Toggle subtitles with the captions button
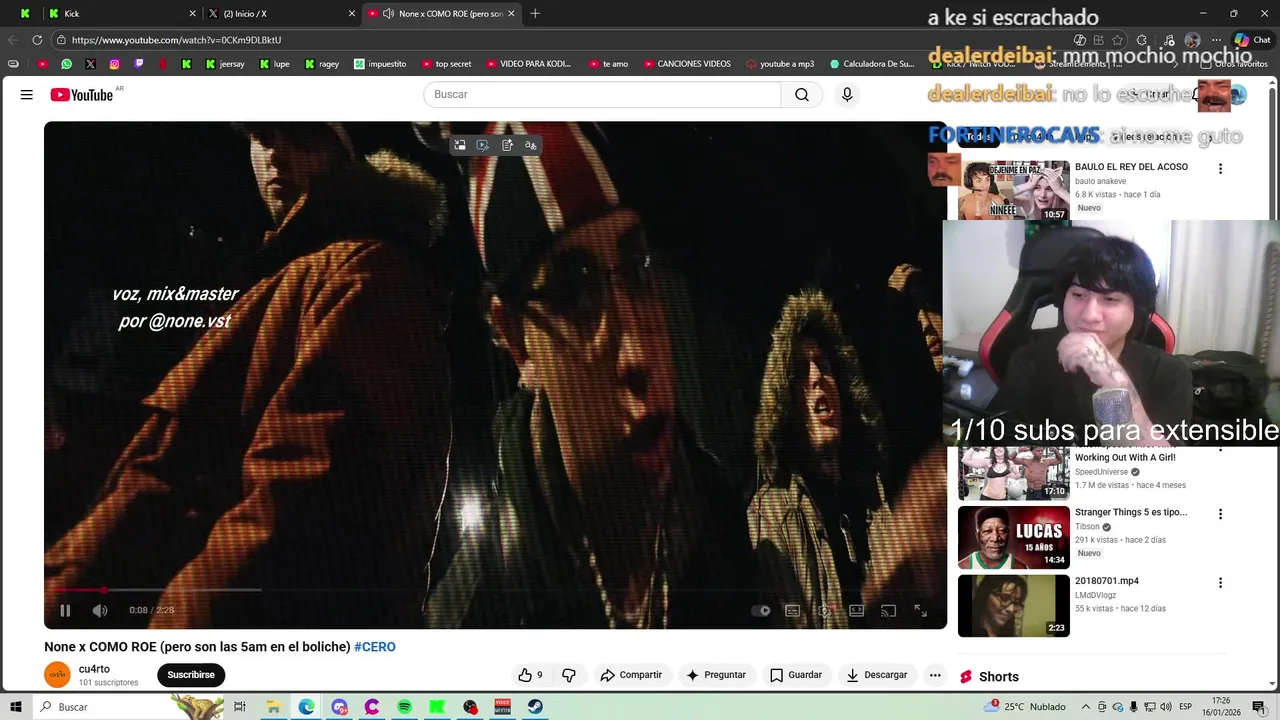Screen dimensions: 1280x720 [x=792, y=610]
